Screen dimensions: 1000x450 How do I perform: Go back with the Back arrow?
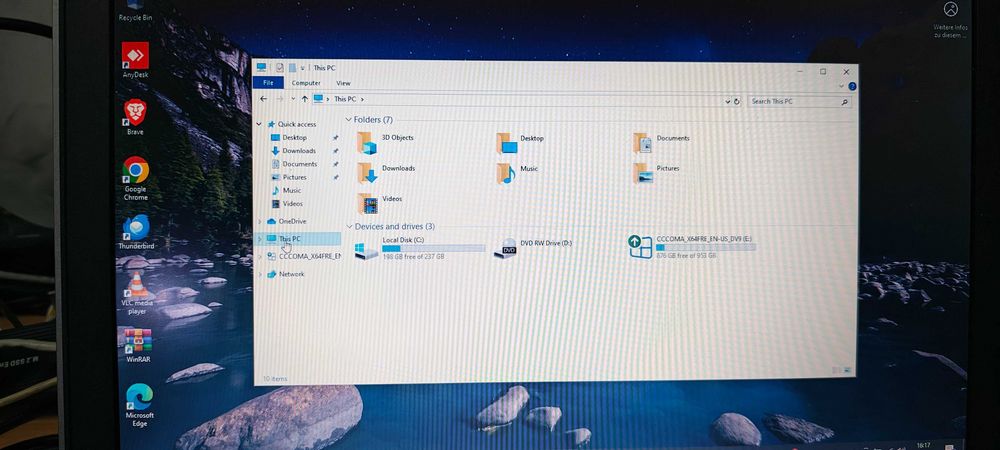pyautogui.click(x=263, y=99)
